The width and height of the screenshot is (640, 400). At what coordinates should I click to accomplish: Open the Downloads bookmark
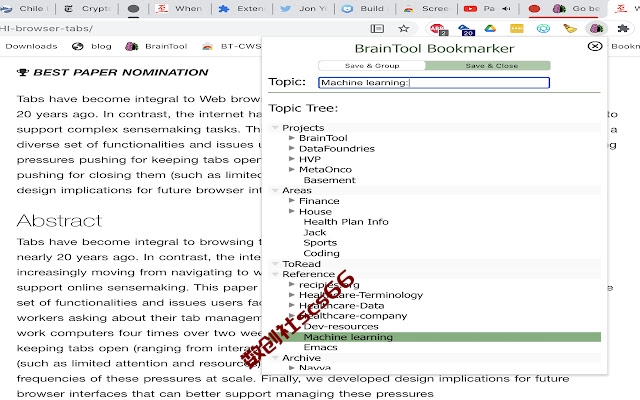tap(31, 47)
